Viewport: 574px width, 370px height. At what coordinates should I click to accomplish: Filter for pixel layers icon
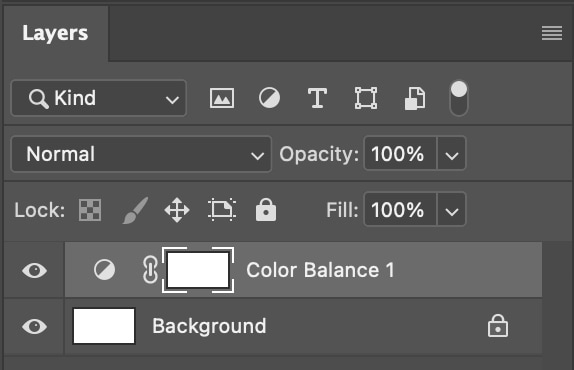pos(222,98)
